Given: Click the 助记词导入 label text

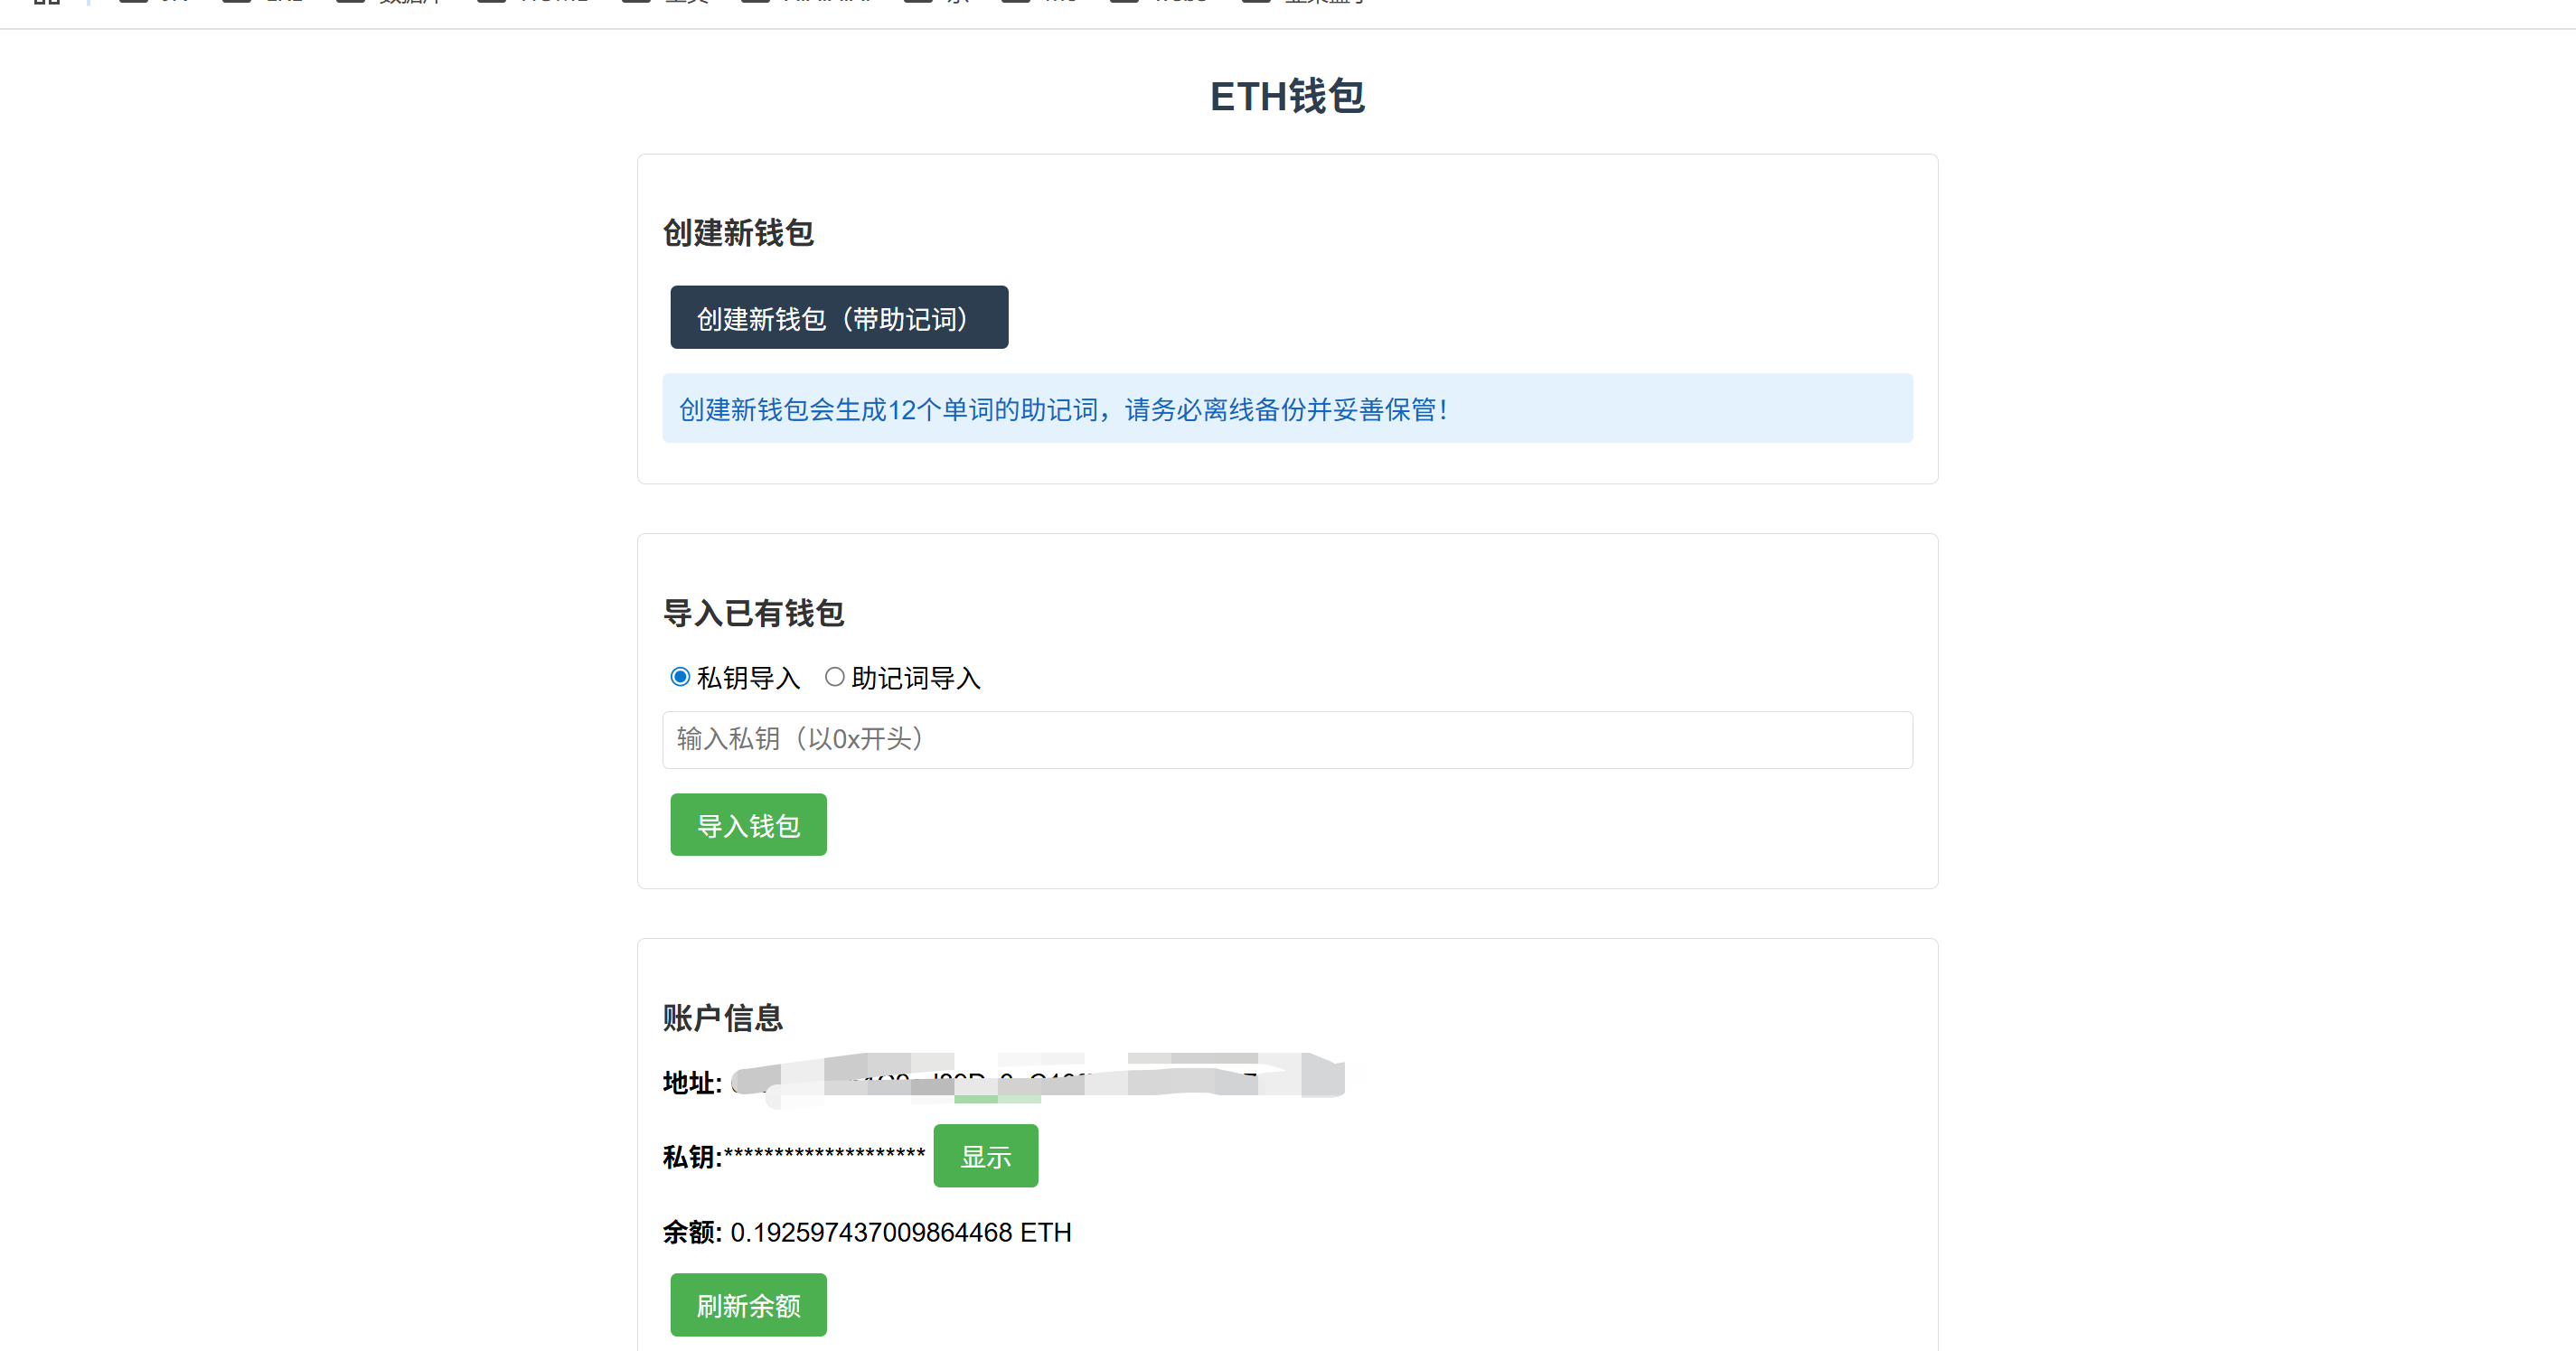Looking at the screenshot, I should click(915, 678).
